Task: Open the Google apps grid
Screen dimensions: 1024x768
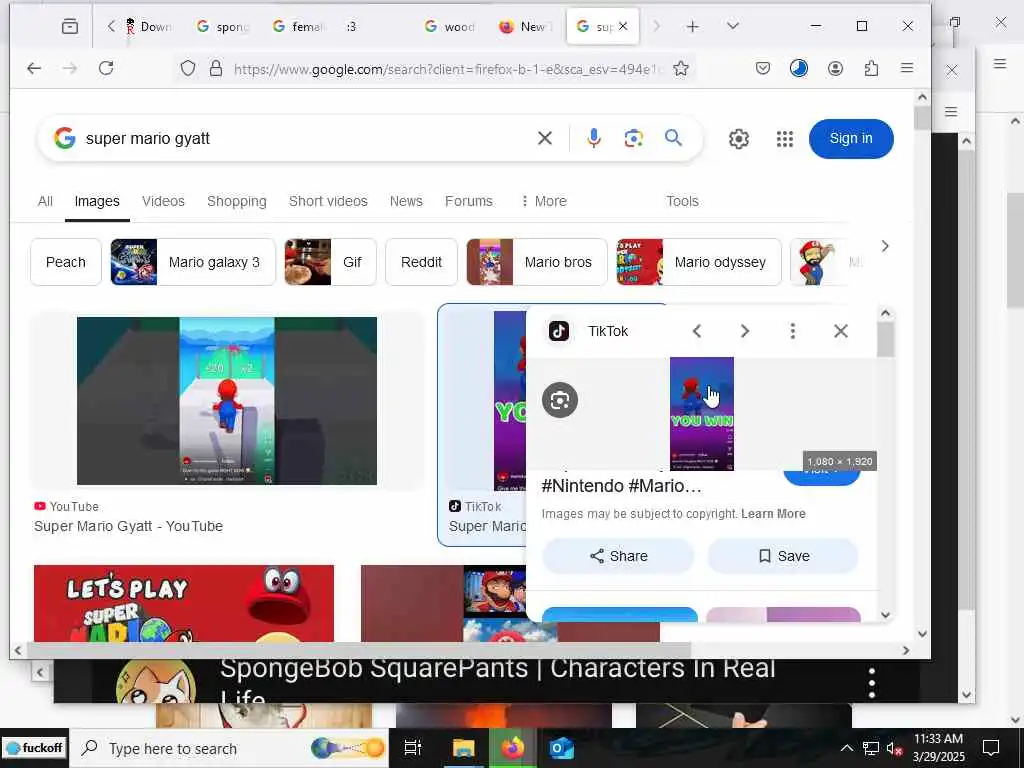Action: click(784, 139)
